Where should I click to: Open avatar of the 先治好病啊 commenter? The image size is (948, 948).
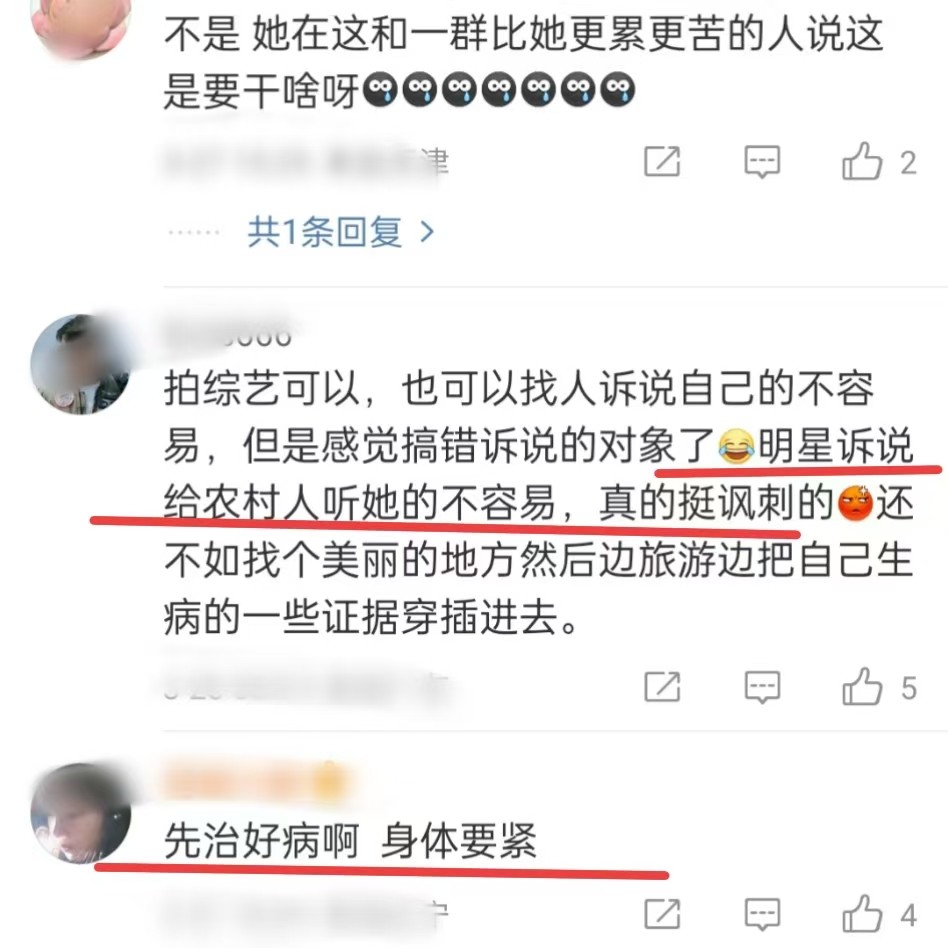[81, 813]
